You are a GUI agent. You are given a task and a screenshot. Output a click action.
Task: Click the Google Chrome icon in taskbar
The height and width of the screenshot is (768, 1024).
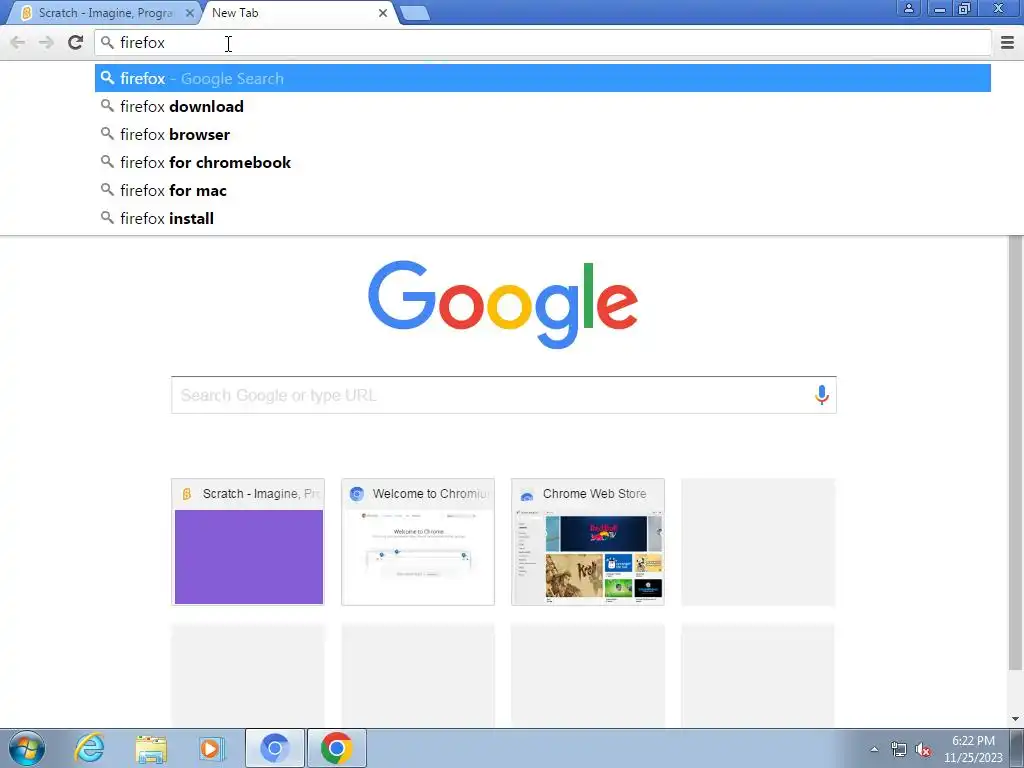[x=336, y=748]
